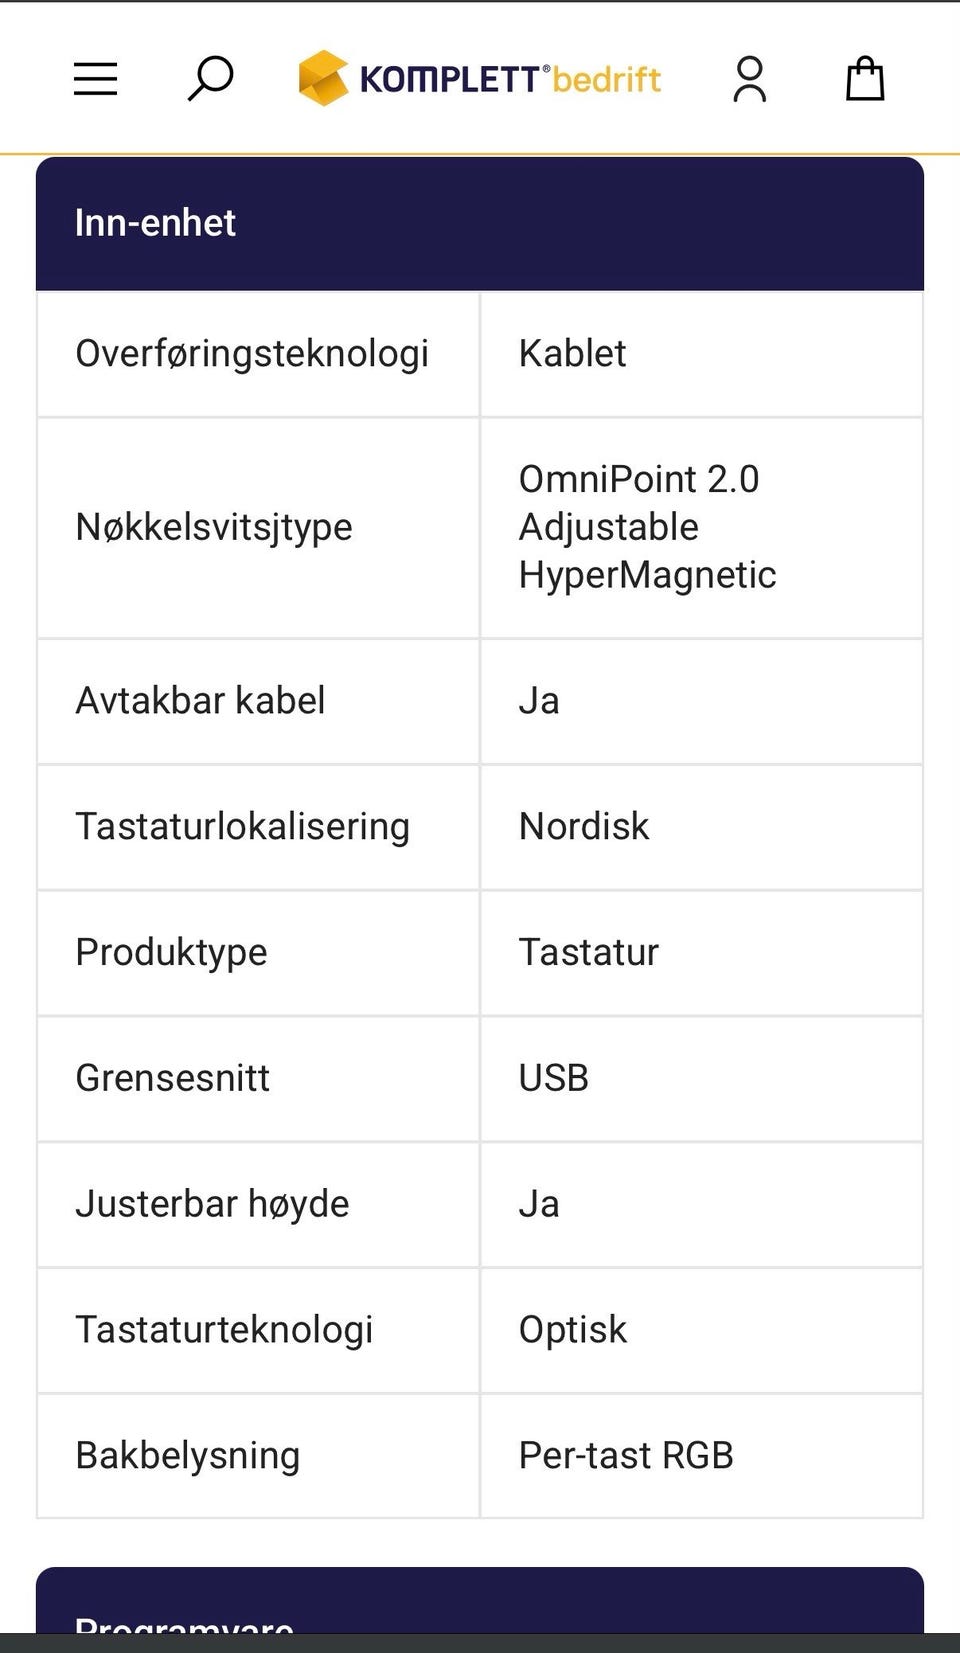Viewport: 960px width, 1653px height.
Task: Collapse the Inn-enhet section header
Action: (480, 224)
